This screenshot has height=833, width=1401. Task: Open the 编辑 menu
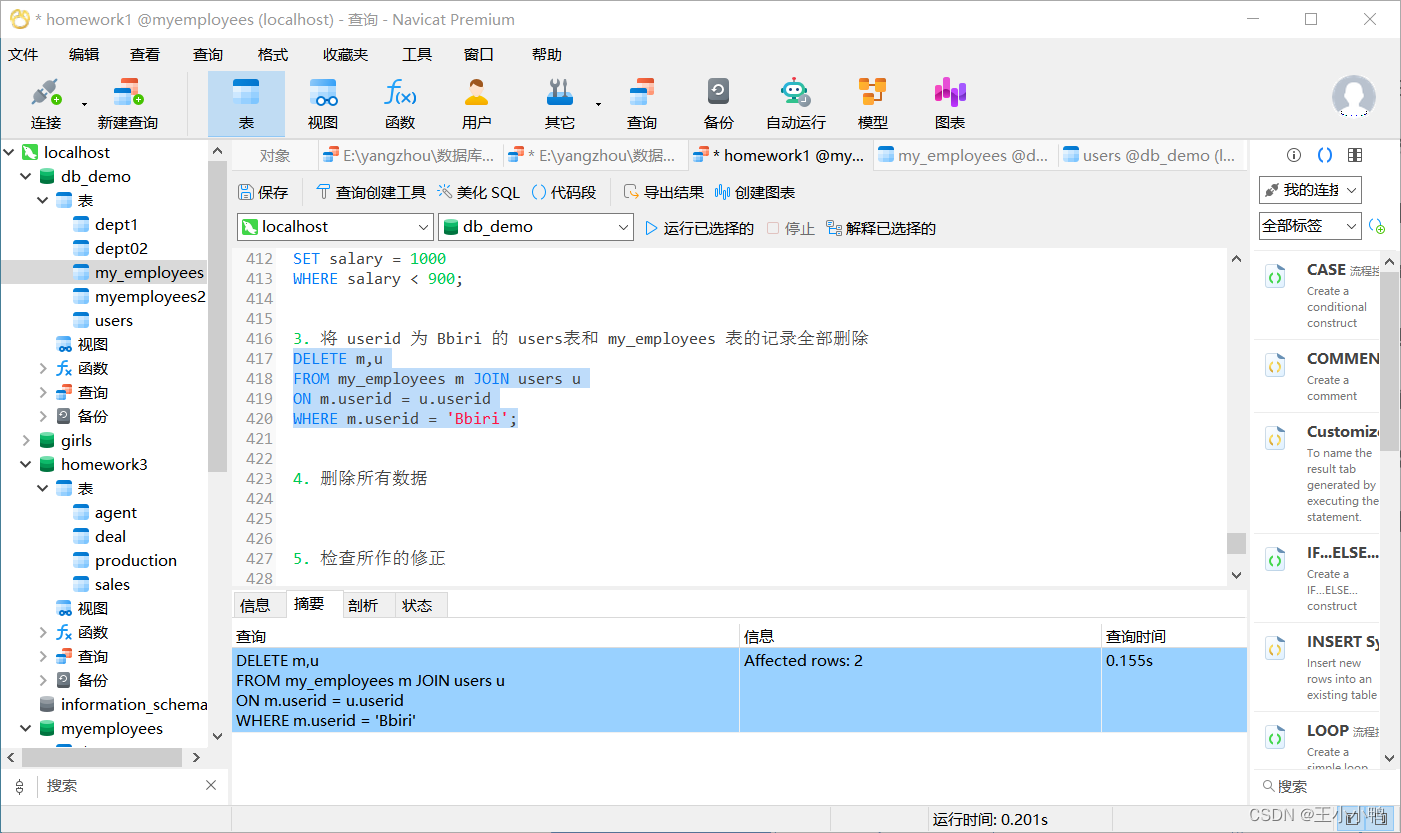(x=84, y=55)
